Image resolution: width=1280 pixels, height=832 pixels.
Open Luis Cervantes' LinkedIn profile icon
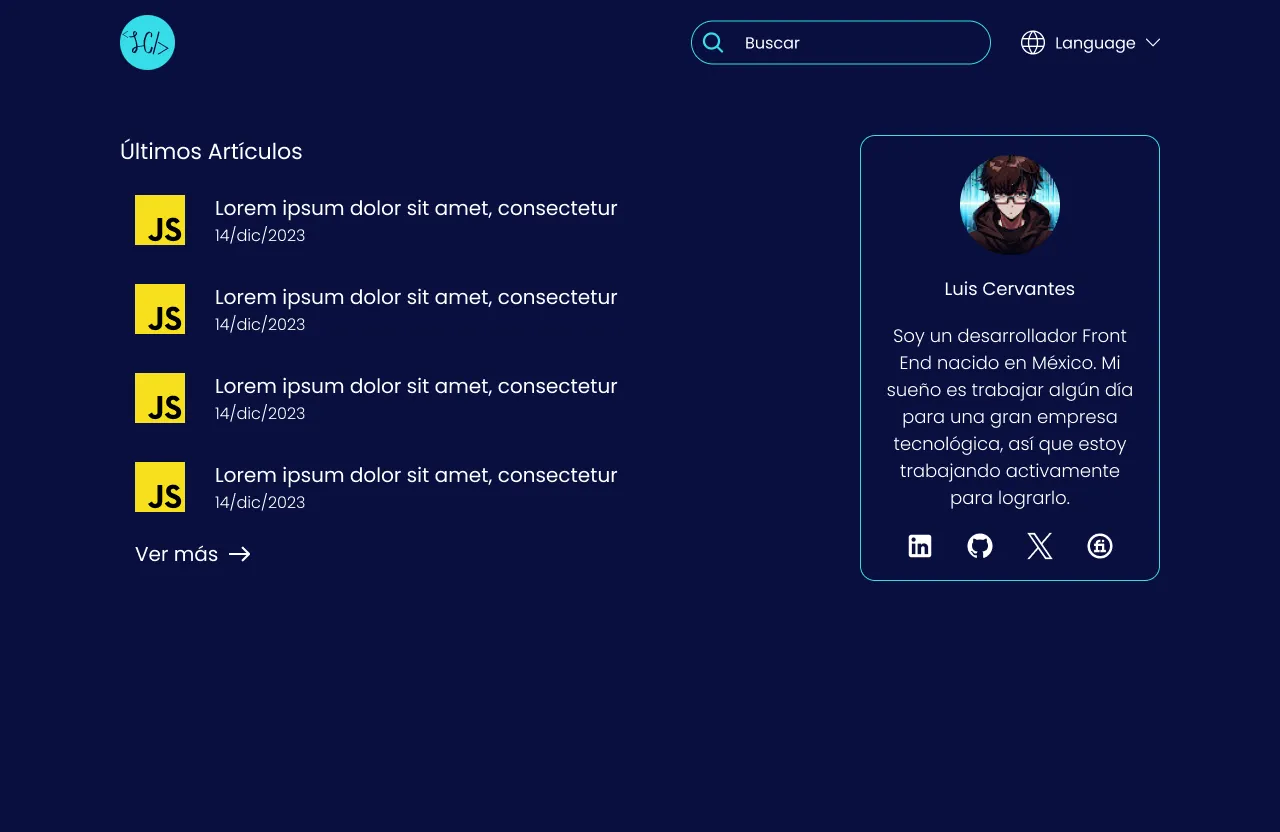point(919,546)
